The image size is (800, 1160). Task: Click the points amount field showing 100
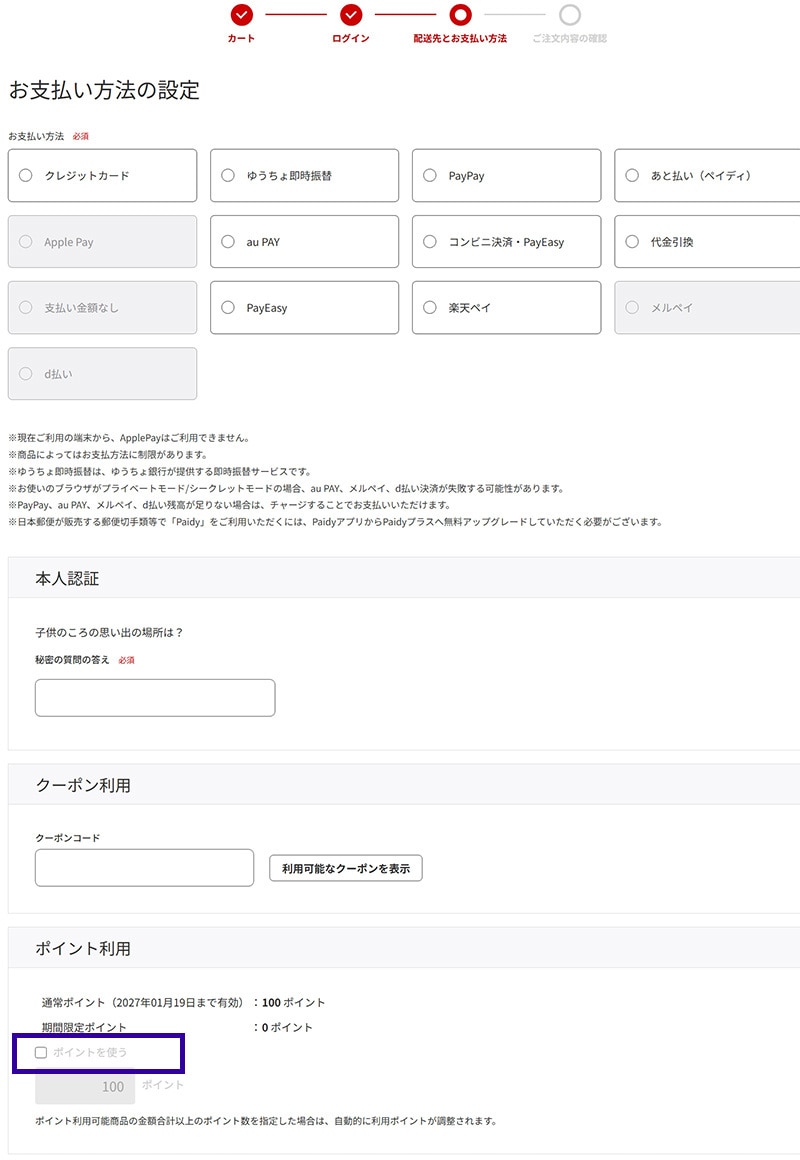(85, 1087)
